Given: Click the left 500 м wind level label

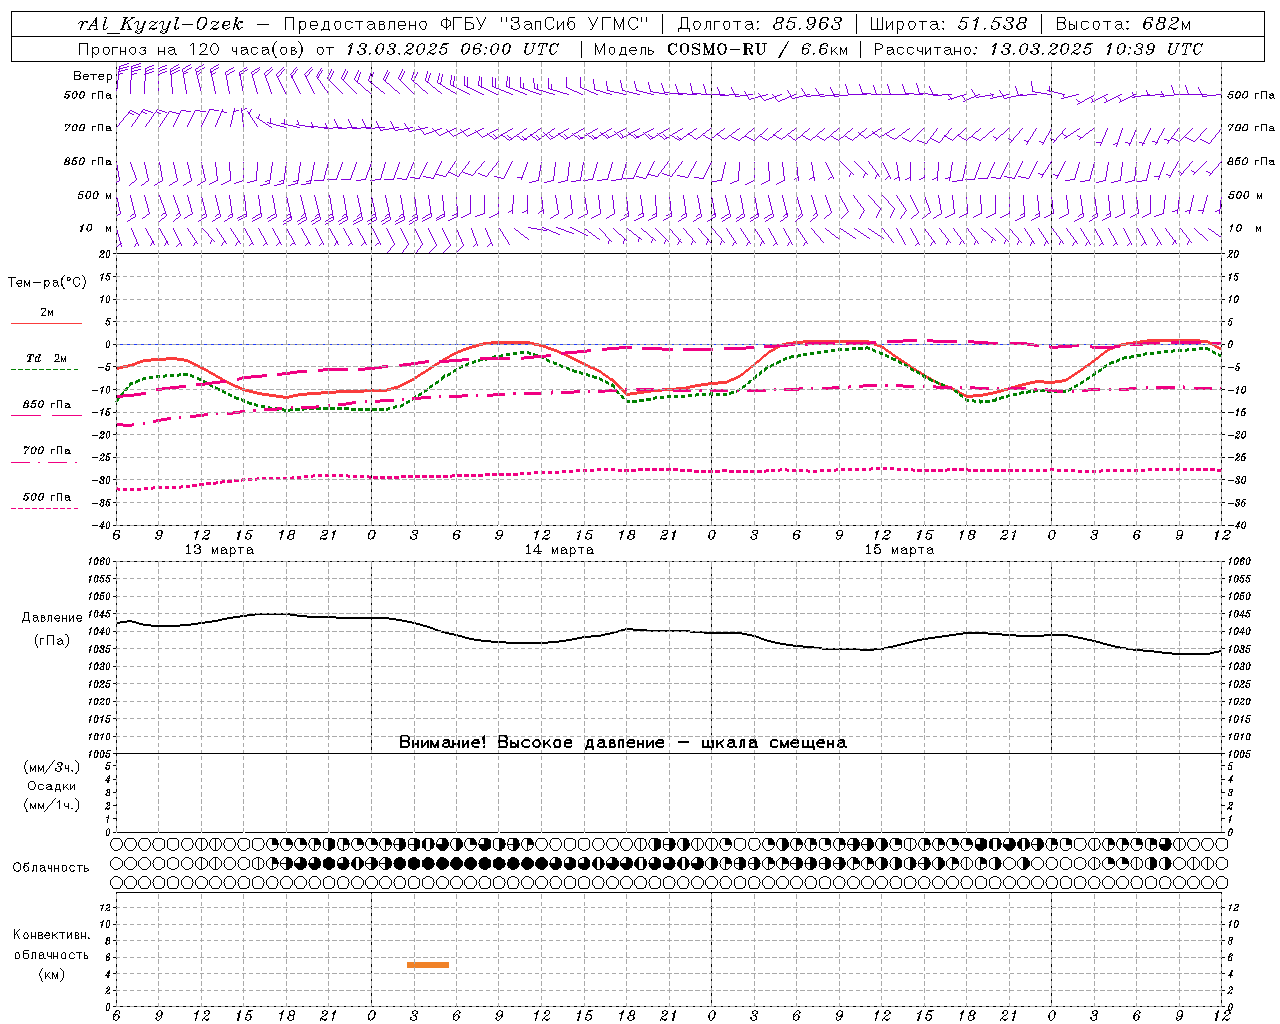Looking at the screenshot, I should click(95, 195).
